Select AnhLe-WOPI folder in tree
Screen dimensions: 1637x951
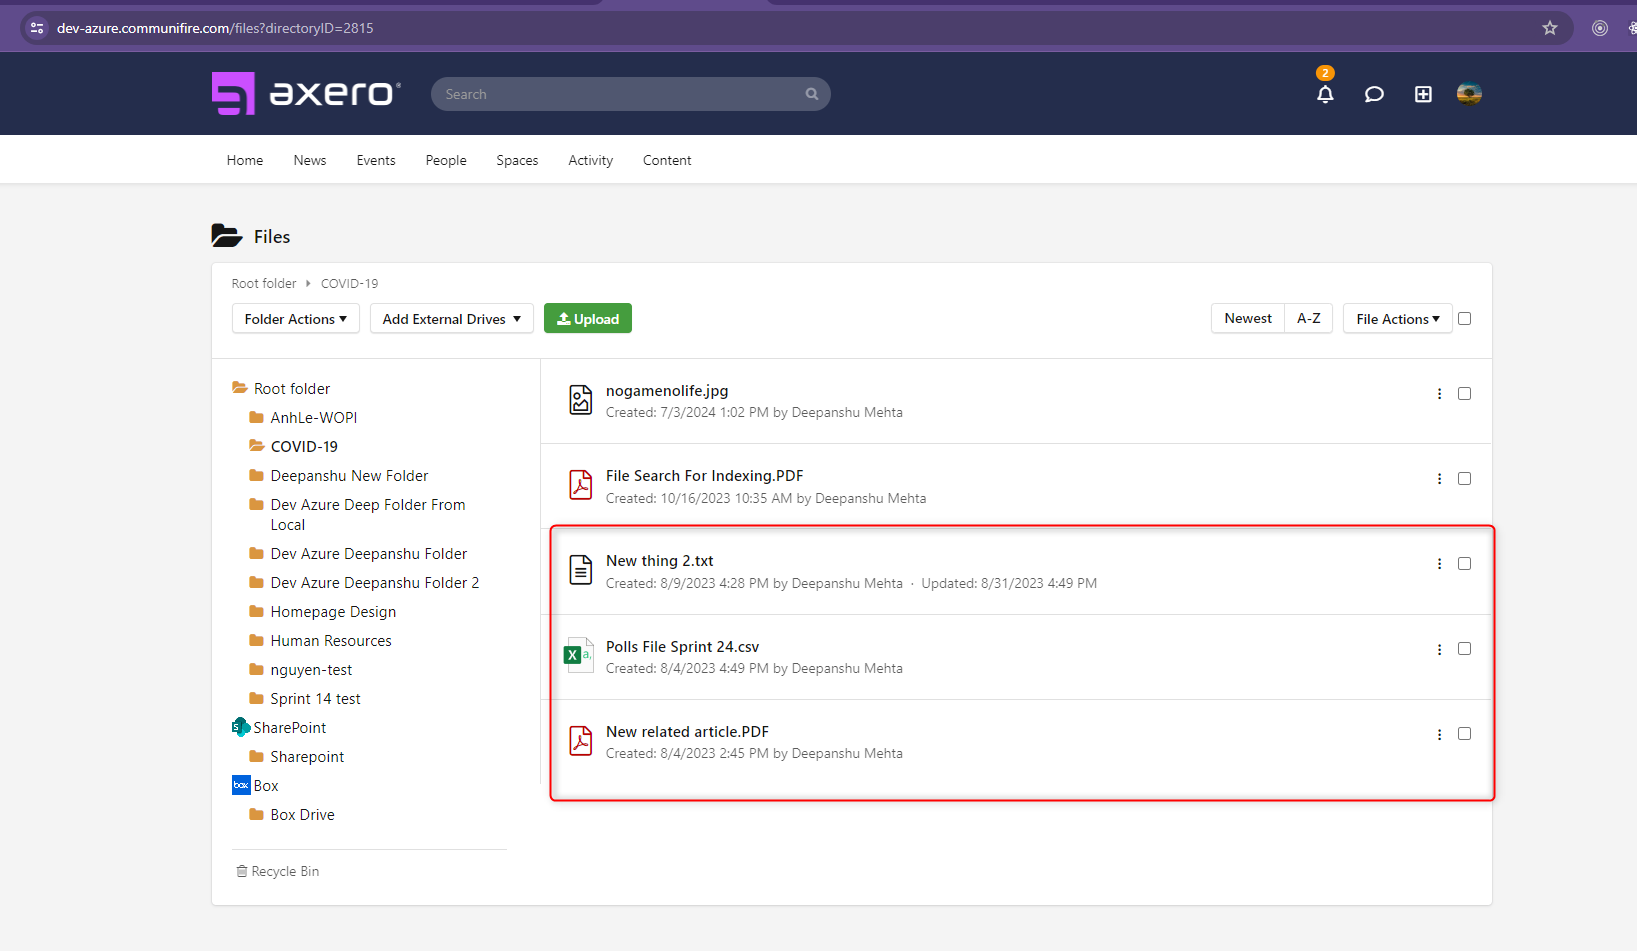tap(314, 417)
